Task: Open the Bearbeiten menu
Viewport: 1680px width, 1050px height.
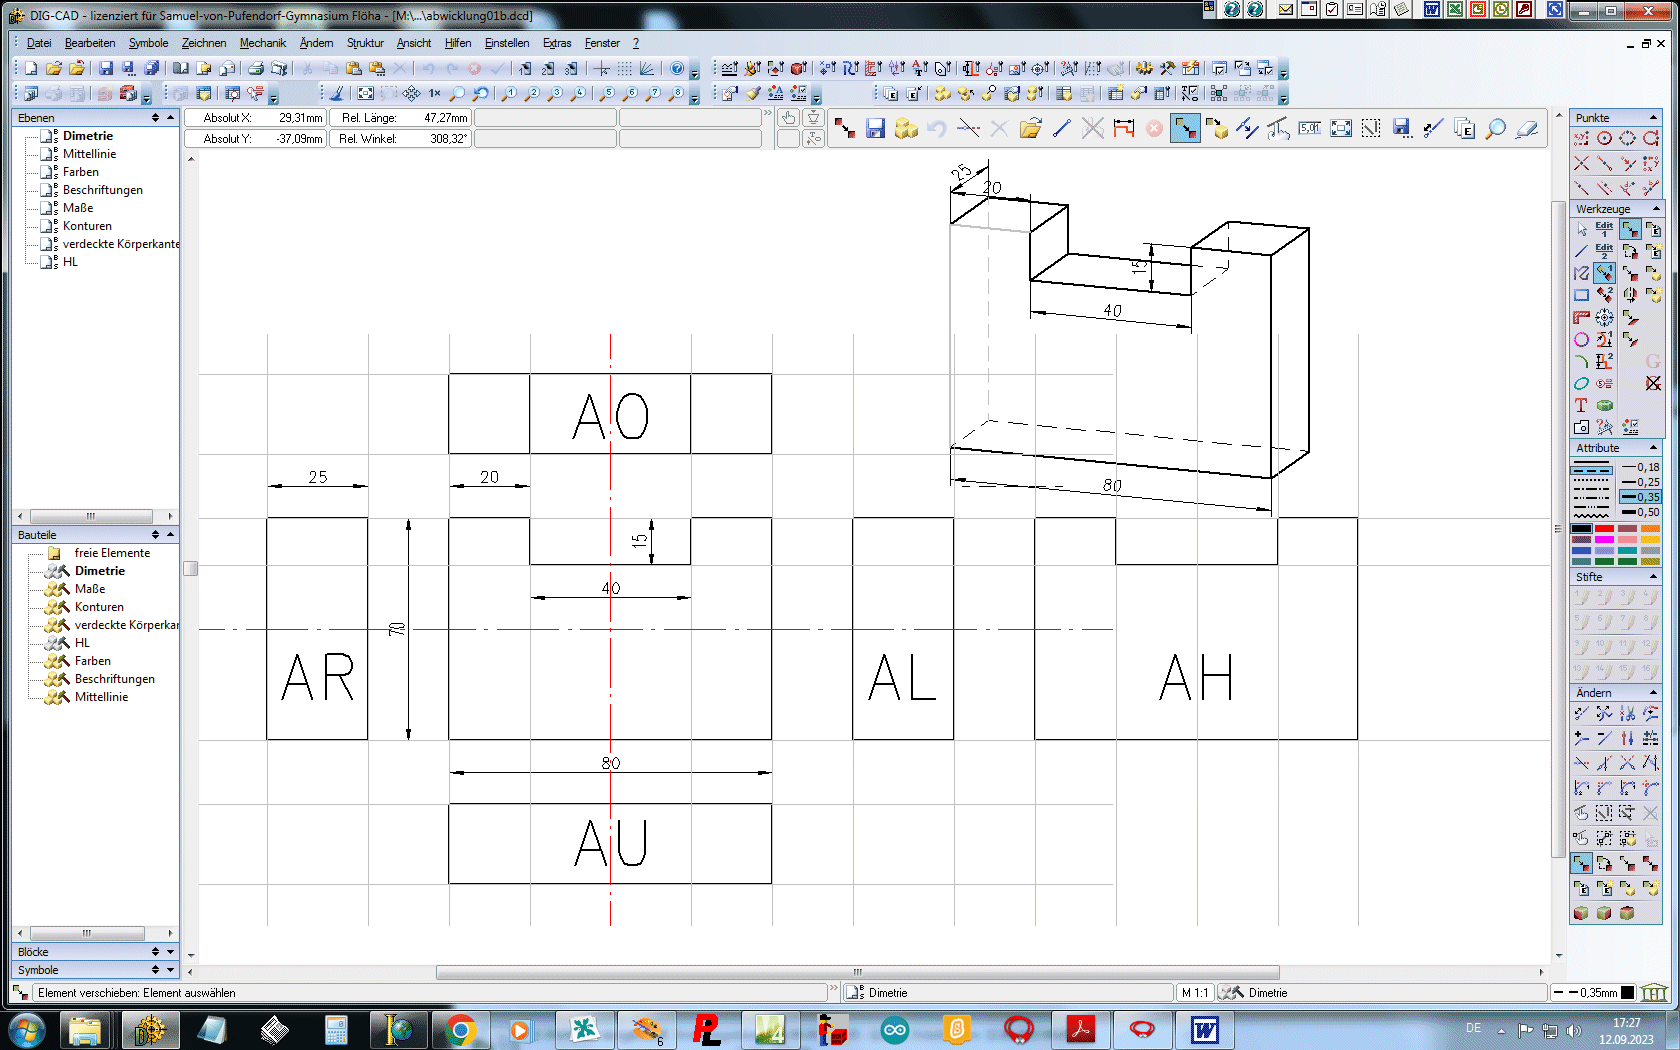Action: click(x=90, y=43)
